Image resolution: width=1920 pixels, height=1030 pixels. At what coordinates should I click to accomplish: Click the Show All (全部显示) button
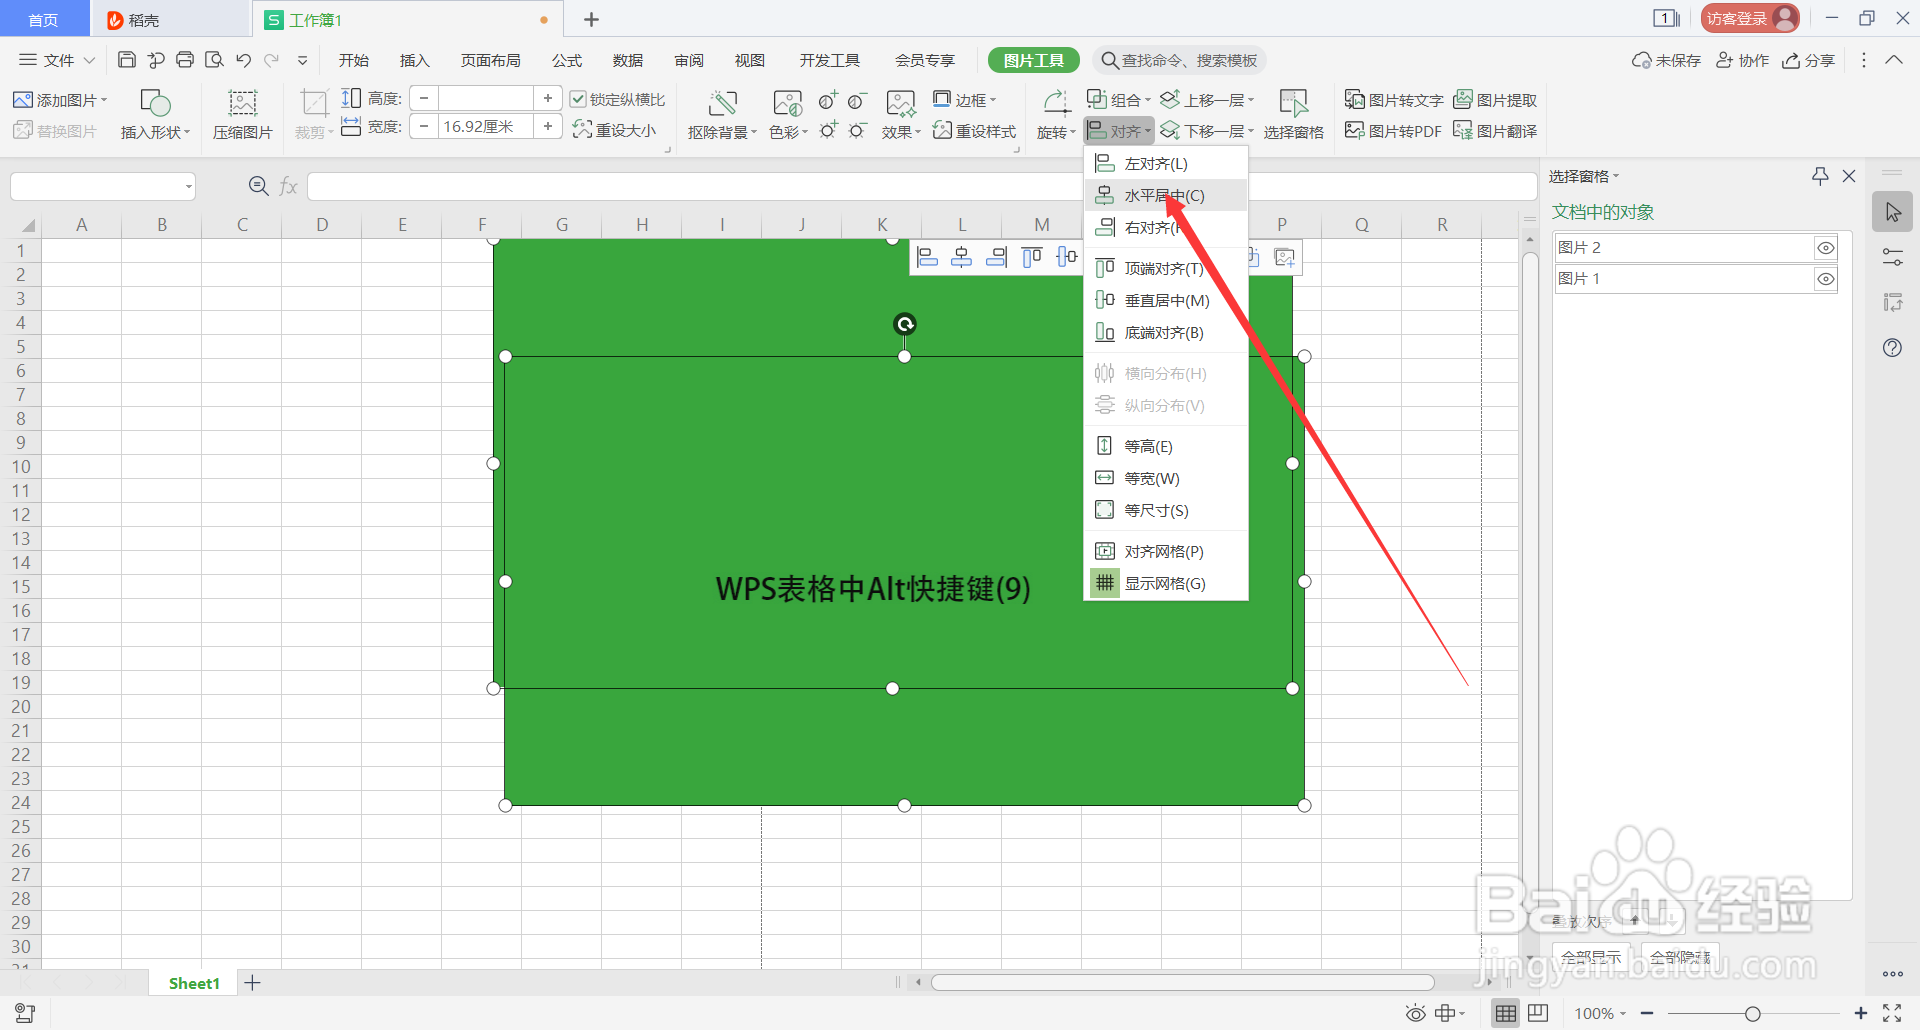coord(1591,957)
